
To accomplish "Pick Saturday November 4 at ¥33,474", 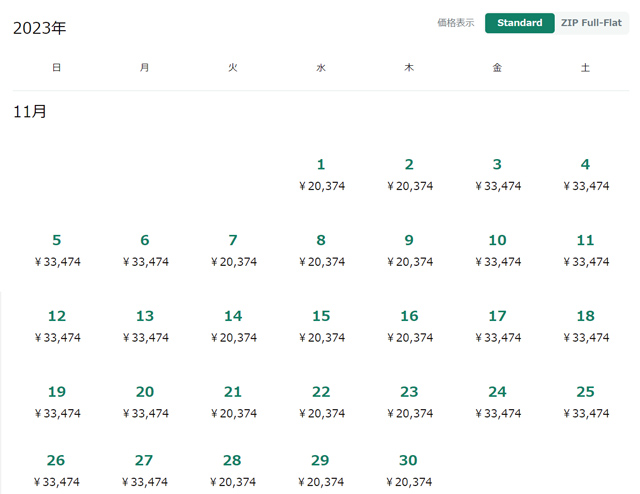I will point(585,174).
